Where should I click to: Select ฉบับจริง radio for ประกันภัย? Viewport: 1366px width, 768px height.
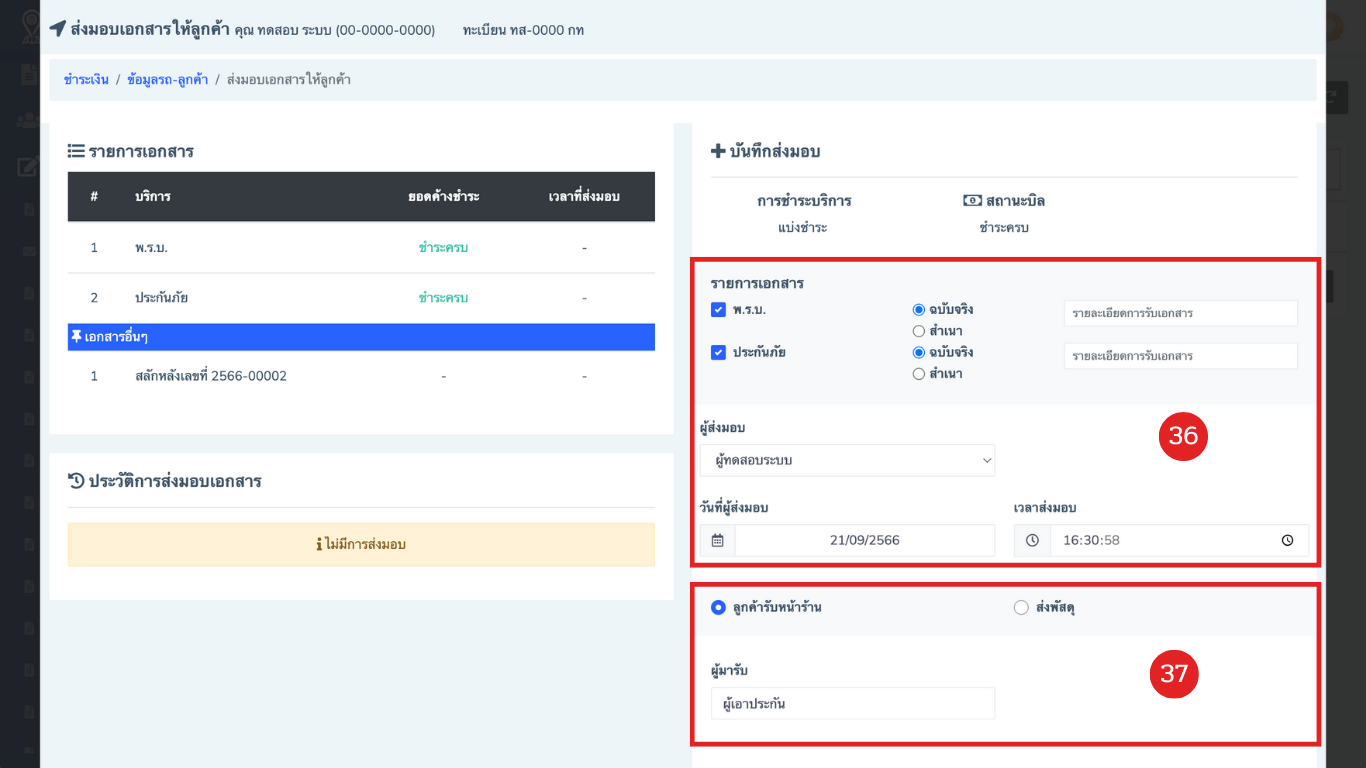919,352
